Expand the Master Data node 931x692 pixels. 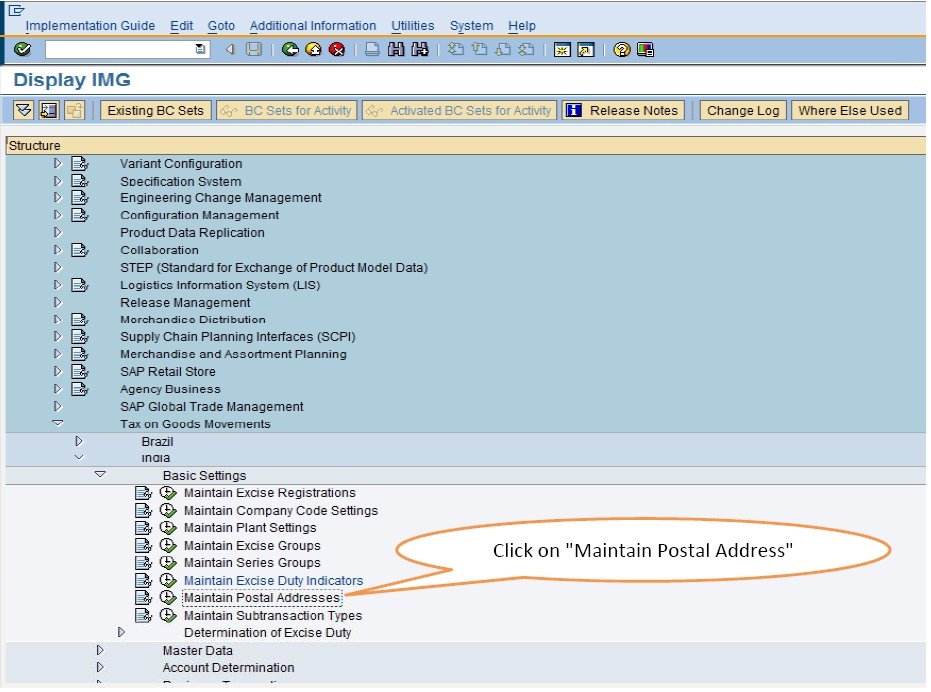(100, 650)
